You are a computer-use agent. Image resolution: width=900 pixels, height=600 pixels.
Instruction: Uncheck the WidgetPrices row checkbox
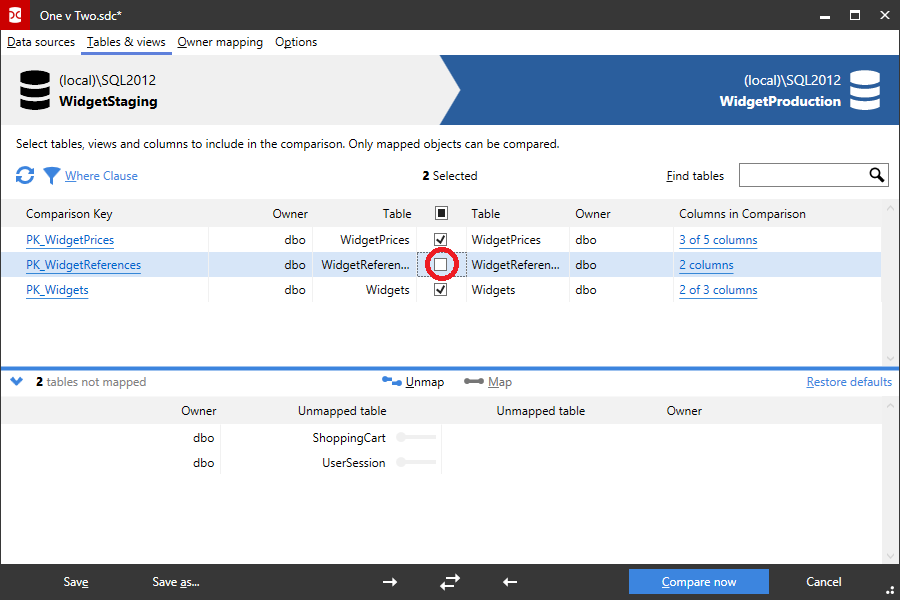tap(441, 239)
